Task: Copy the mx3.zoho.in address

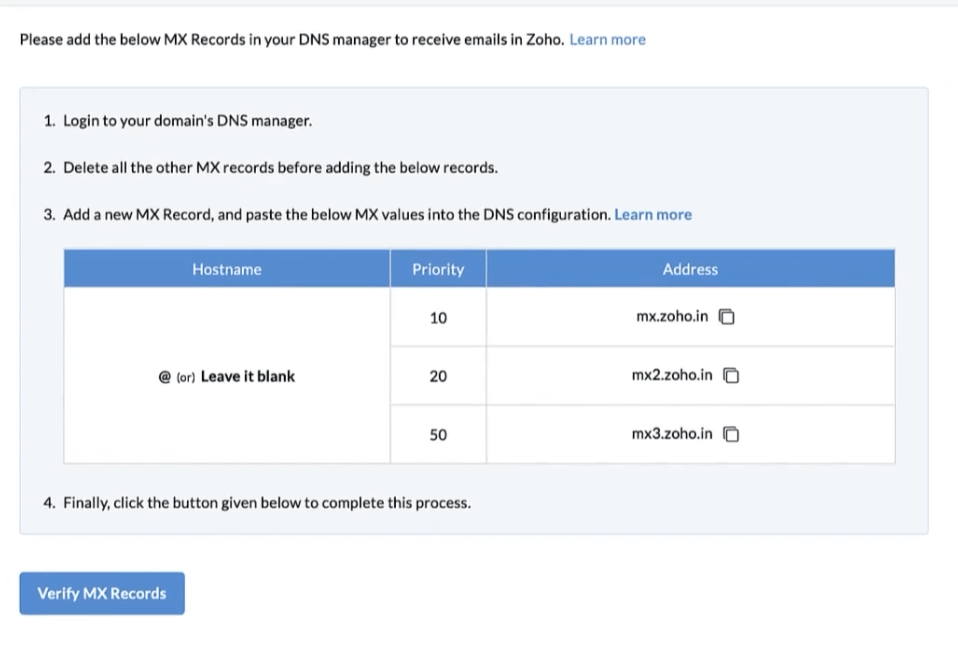Action: tap(731, 434)
